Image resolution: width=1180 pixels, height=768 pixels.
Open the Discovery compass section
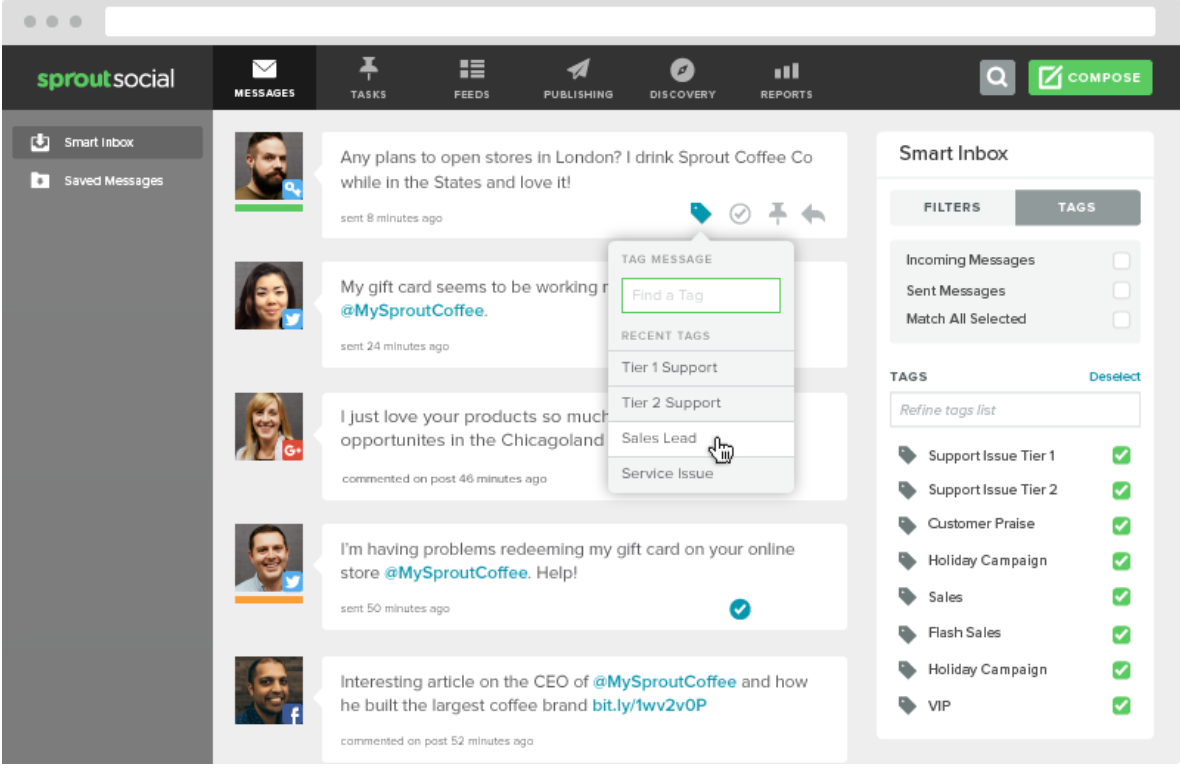pos(683,77)
